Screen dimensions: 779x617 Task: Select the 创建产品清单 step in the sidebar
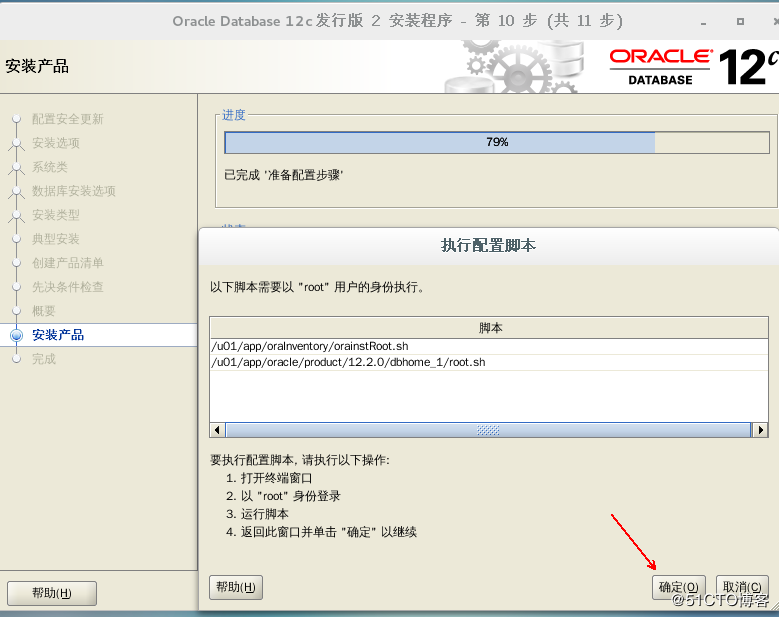pos(68,263)
